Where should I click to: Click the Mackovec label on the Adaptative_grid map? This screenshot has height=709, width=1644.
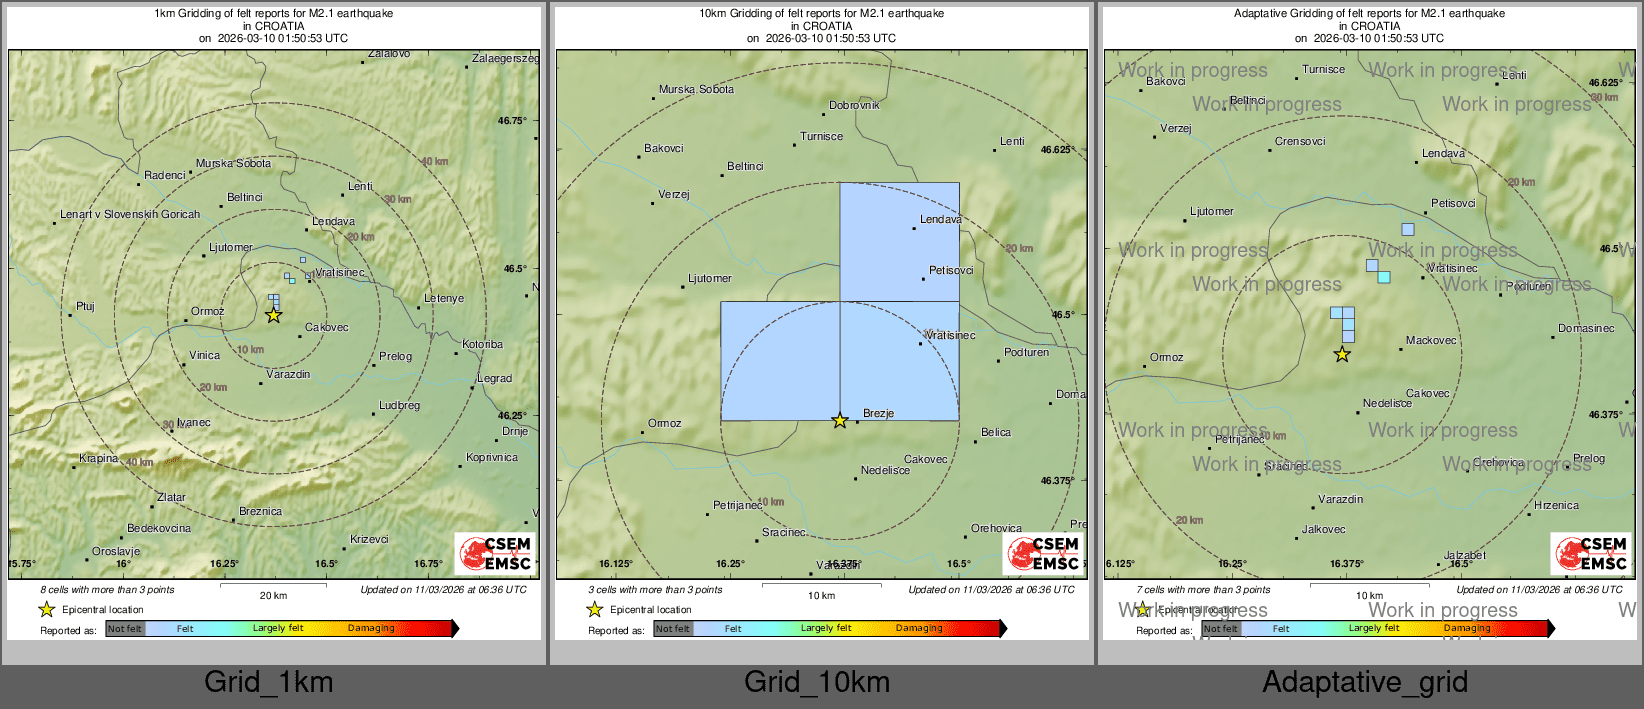coord(1431,340)
